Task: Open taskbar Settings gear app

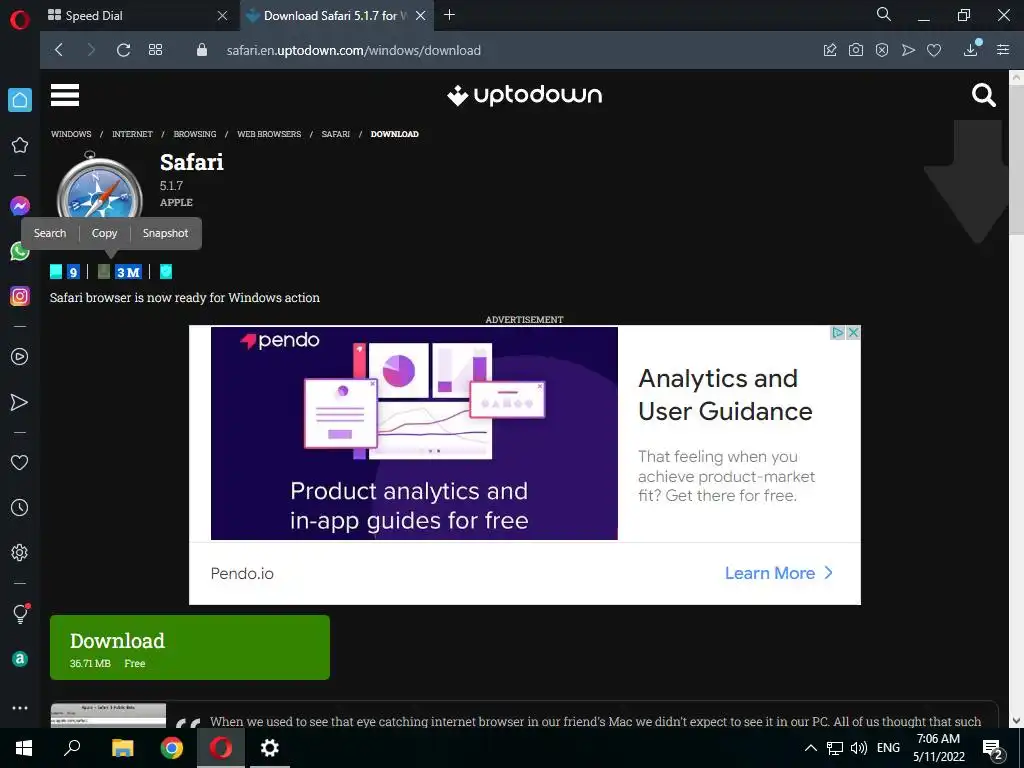Action: coord(270,748)
